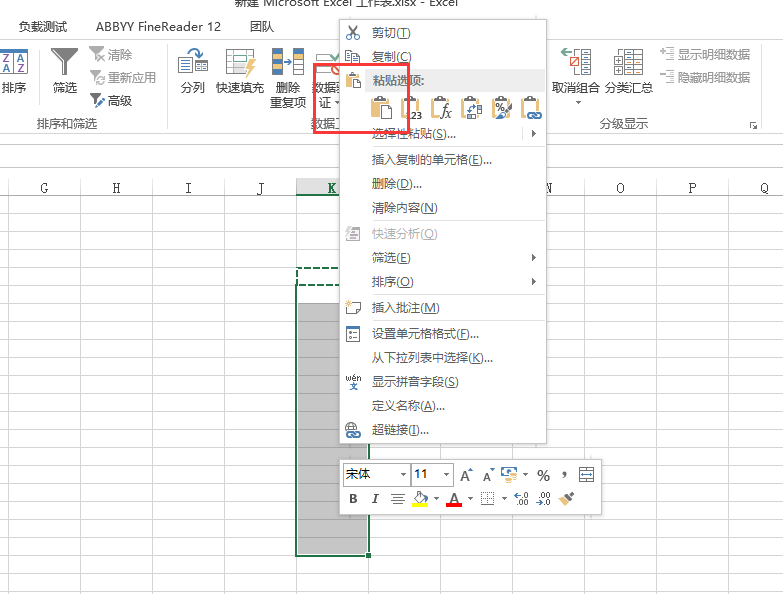Click Hide Detail (隐藏明细数据) button
The height and width of the screenshot is (594, 783).
coord(705,77)
